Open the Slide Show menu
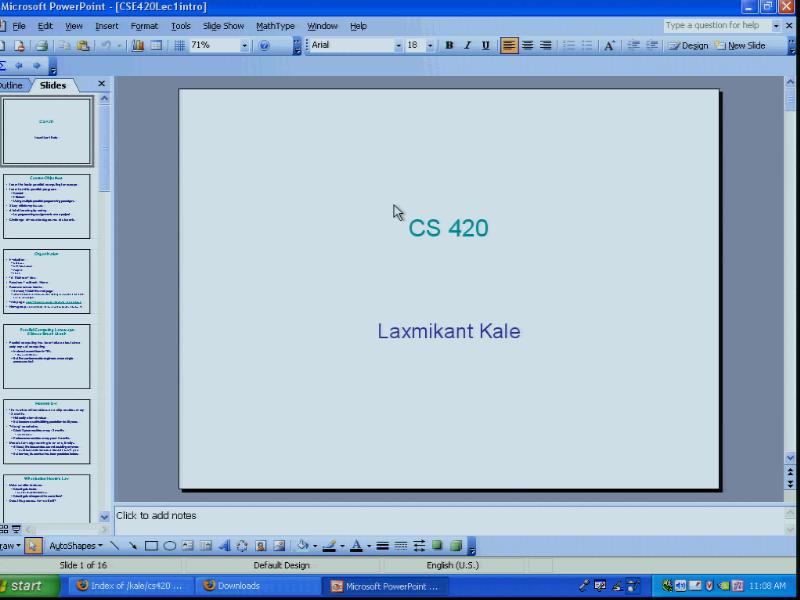 (x=223, y=26)
